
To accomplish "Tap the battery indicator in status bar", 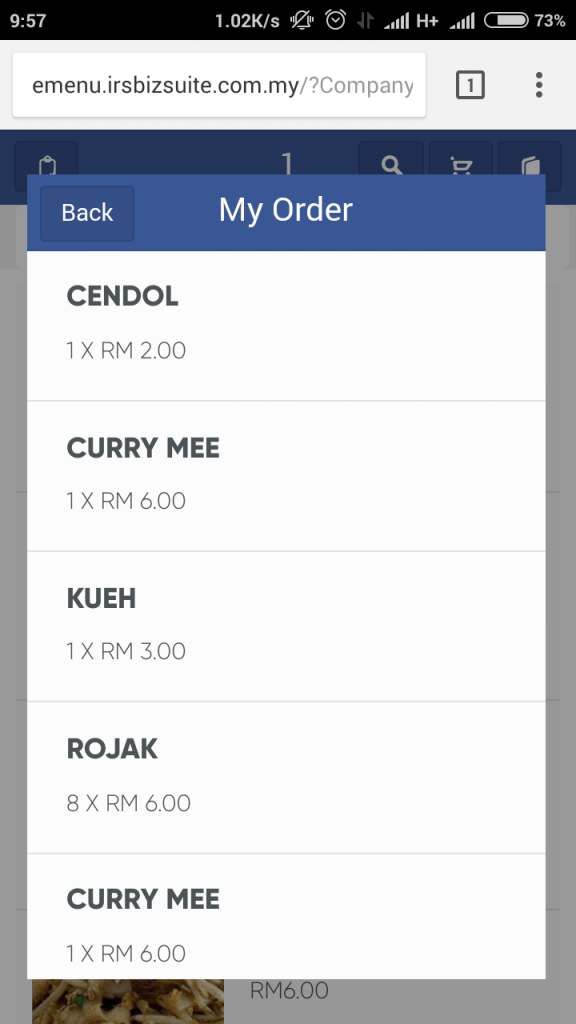I will 506,20.
